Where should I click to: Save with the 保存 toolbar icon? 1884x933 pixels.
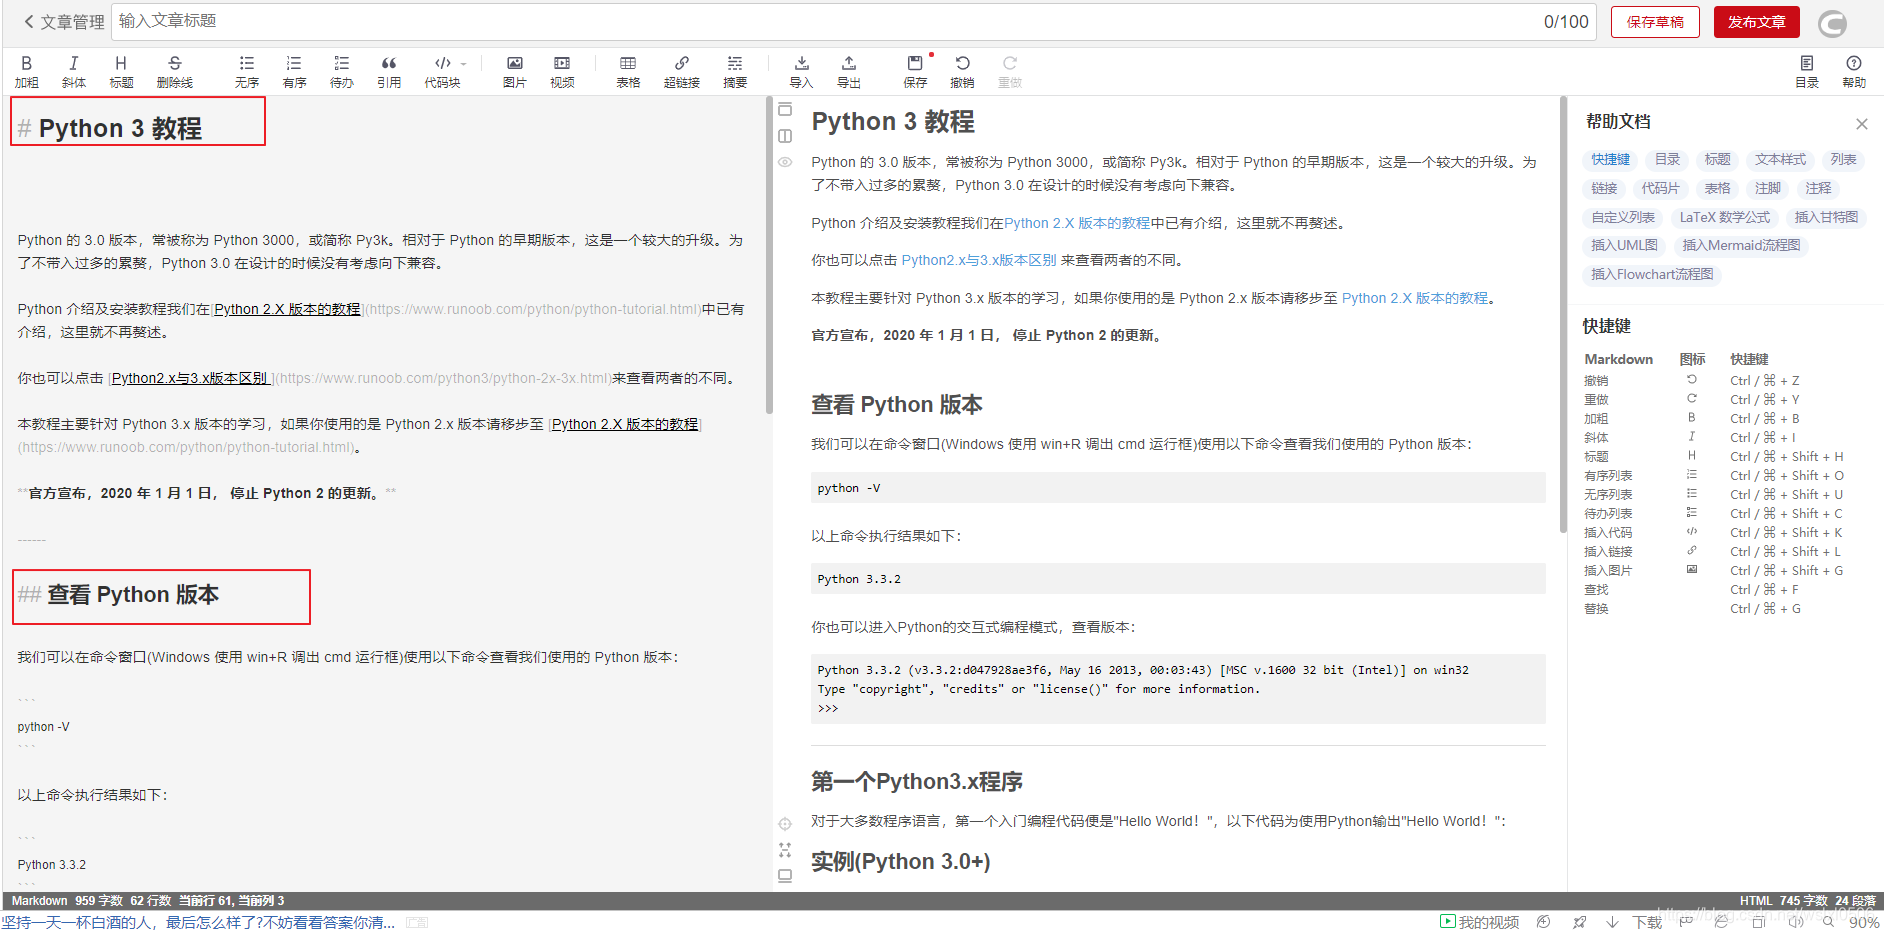click(915, 72)
